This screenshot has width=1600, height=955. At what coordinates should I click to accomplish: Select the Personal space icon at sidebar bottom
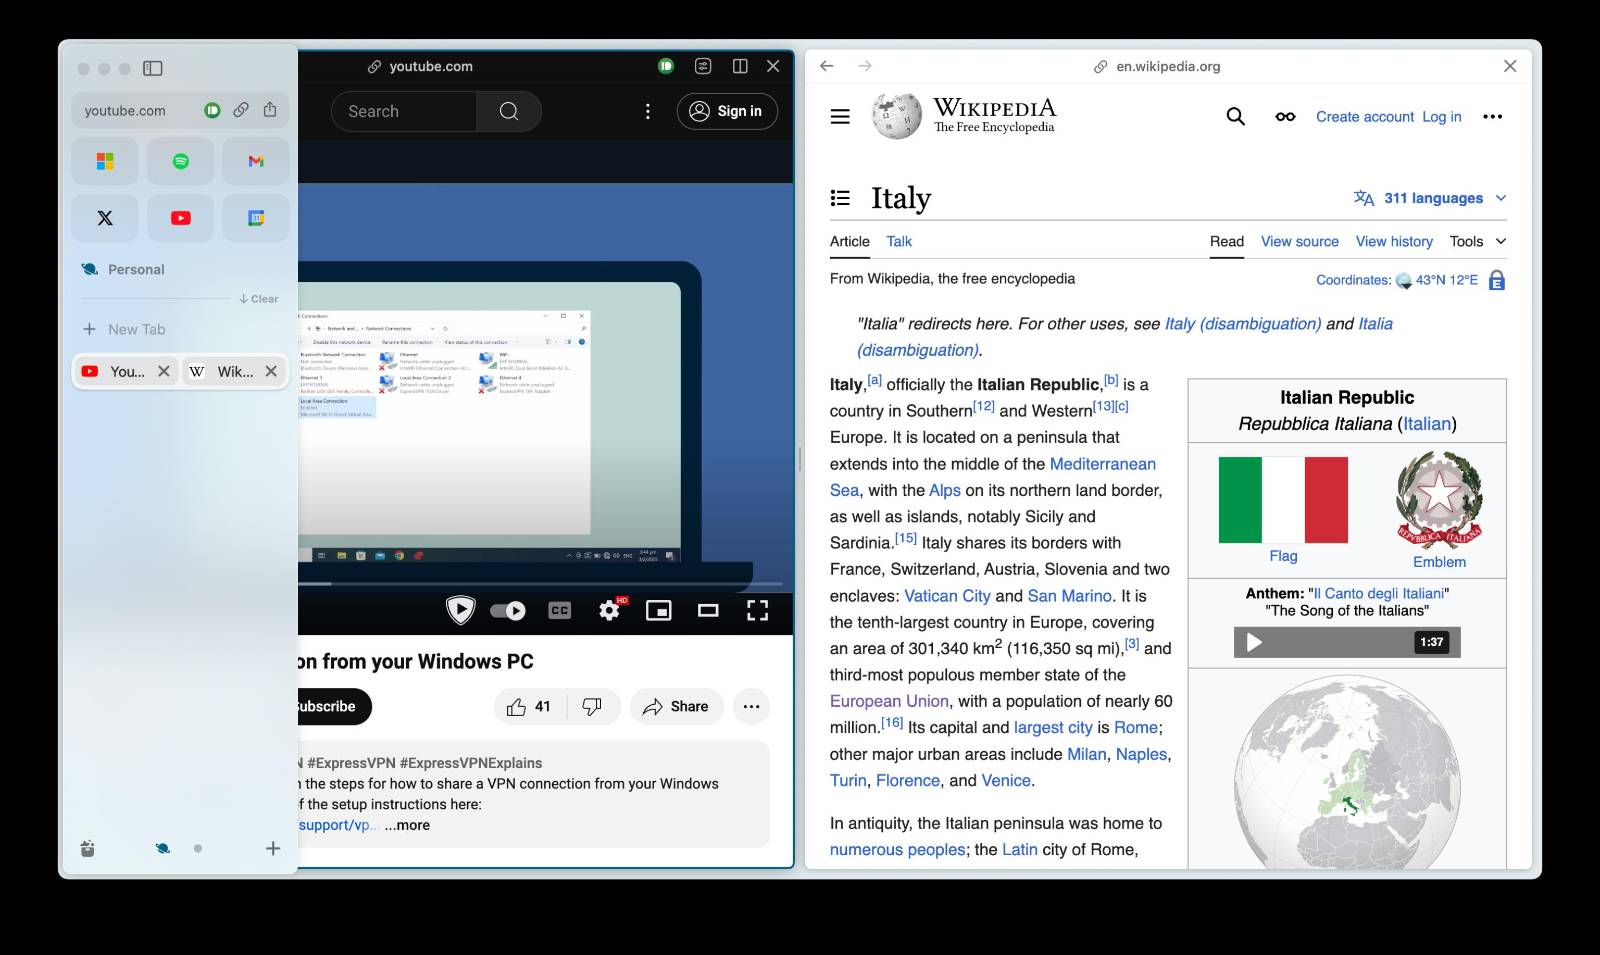[162, 848]
